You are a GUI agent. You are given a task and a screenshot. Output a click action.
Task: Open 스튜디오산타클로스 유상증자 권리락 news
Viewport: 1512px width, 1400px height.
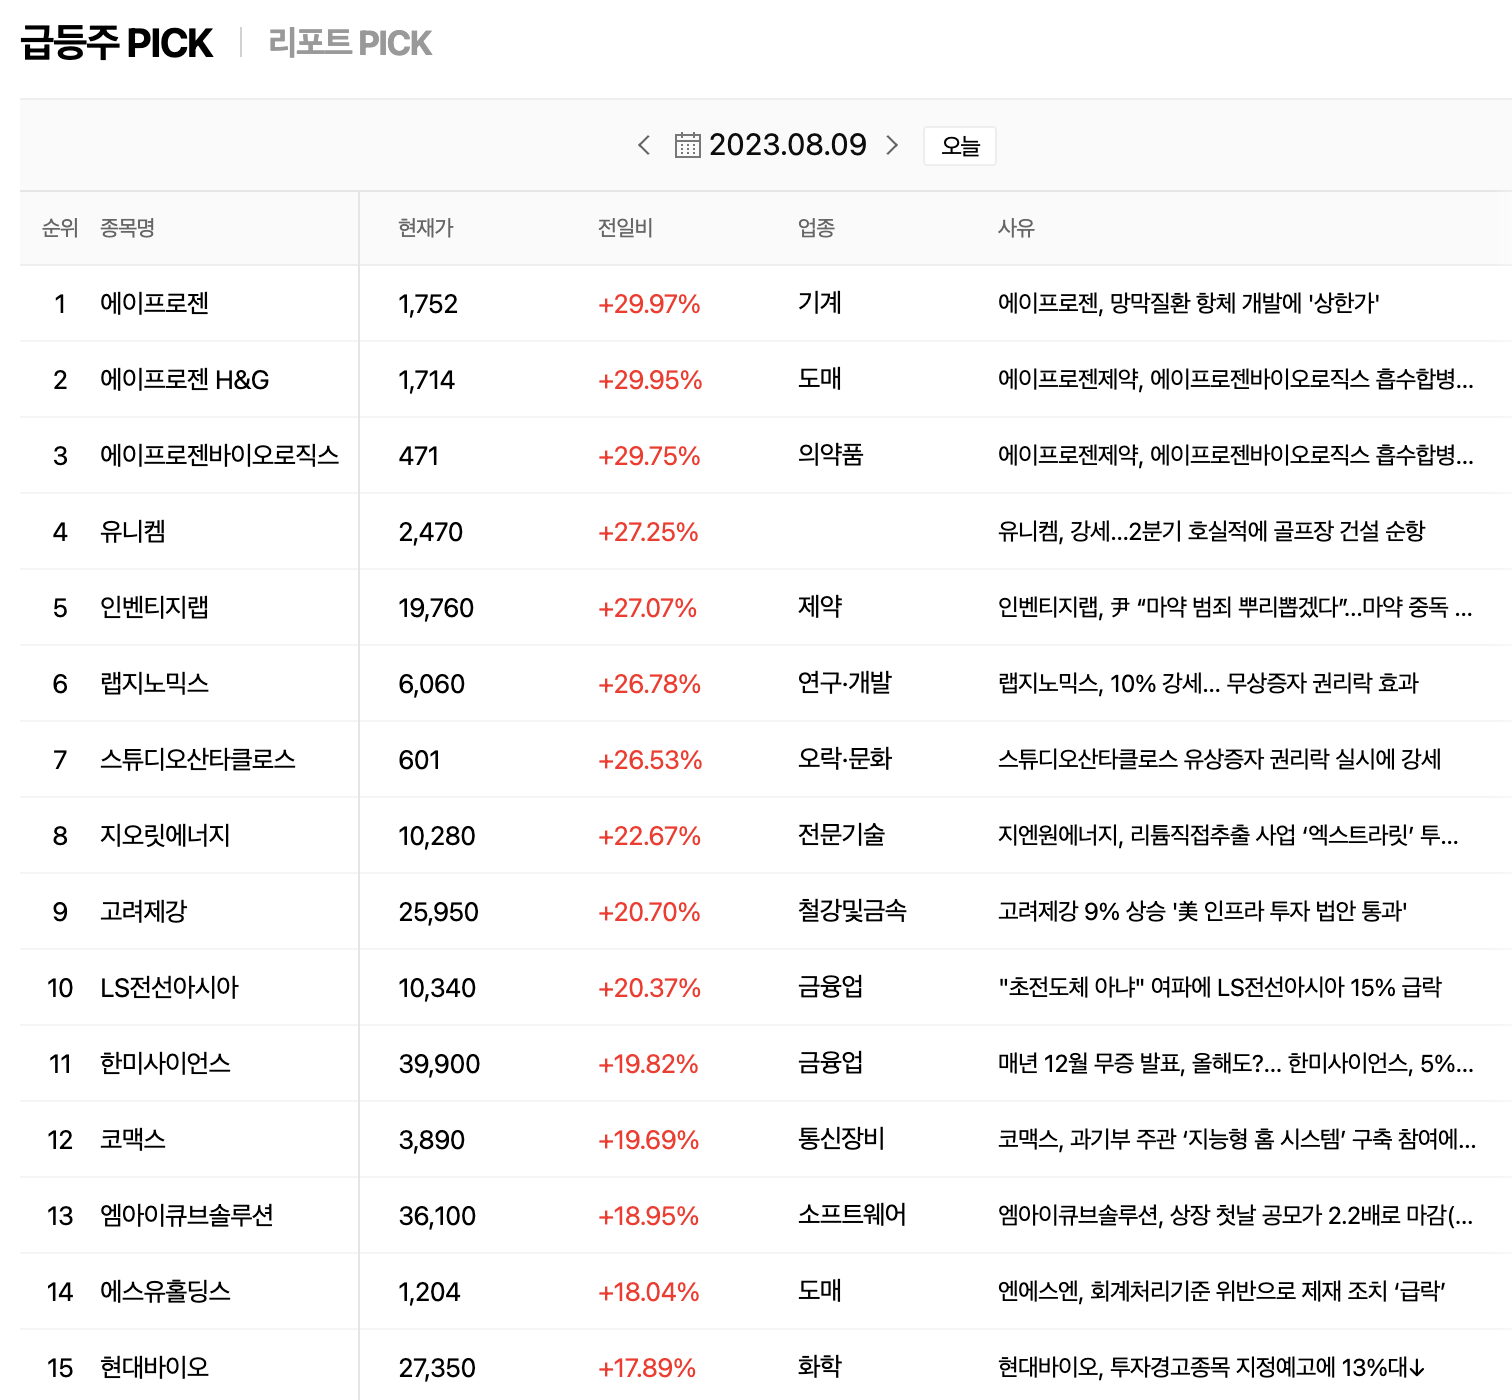pyautogui.click(x=1220, y=759)
